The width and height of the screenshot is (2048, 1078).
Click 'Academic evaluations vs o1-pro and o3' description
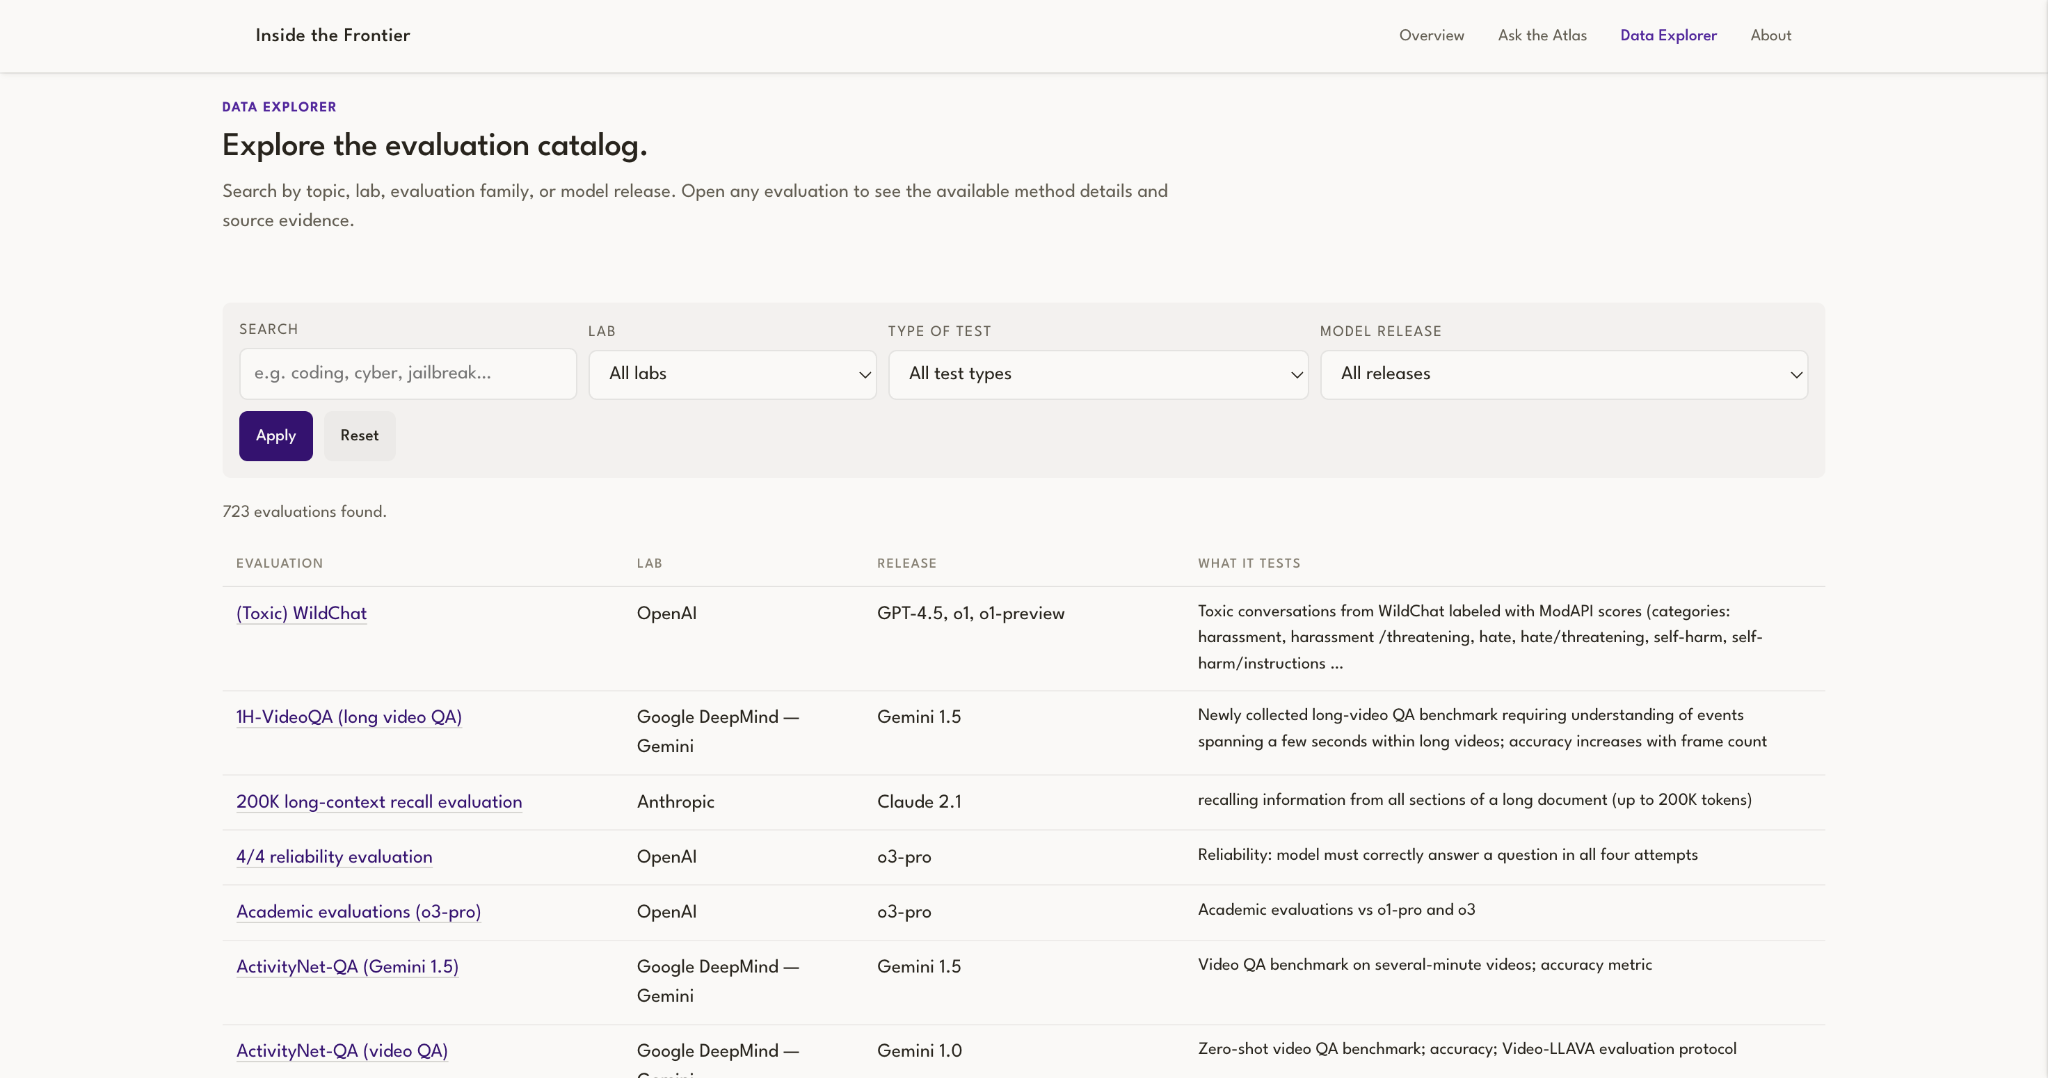[1336, 910]
